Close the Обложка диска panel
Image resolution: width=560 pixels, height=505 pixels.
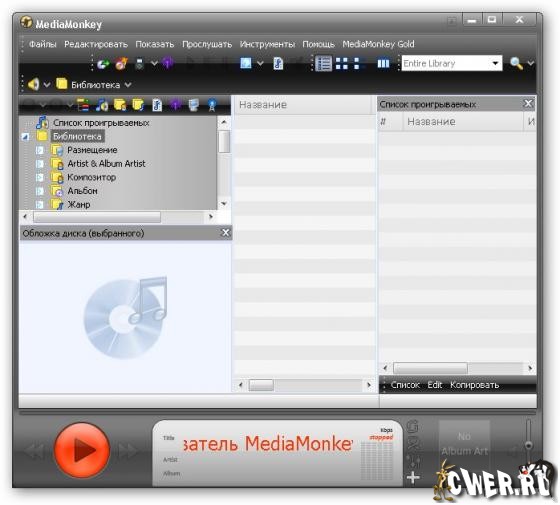(x=226, y=233)
